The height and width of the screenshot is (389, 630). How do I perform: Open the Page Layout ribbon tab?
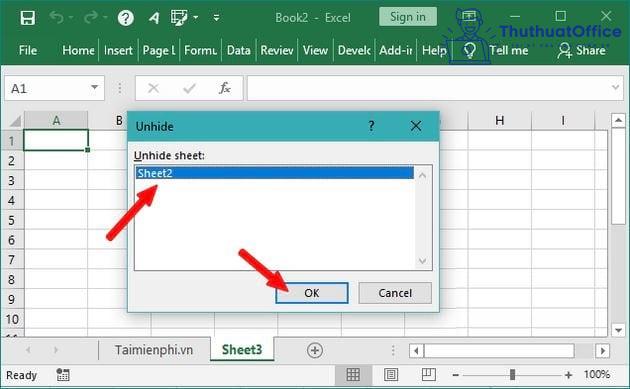[x=159, y=50]
